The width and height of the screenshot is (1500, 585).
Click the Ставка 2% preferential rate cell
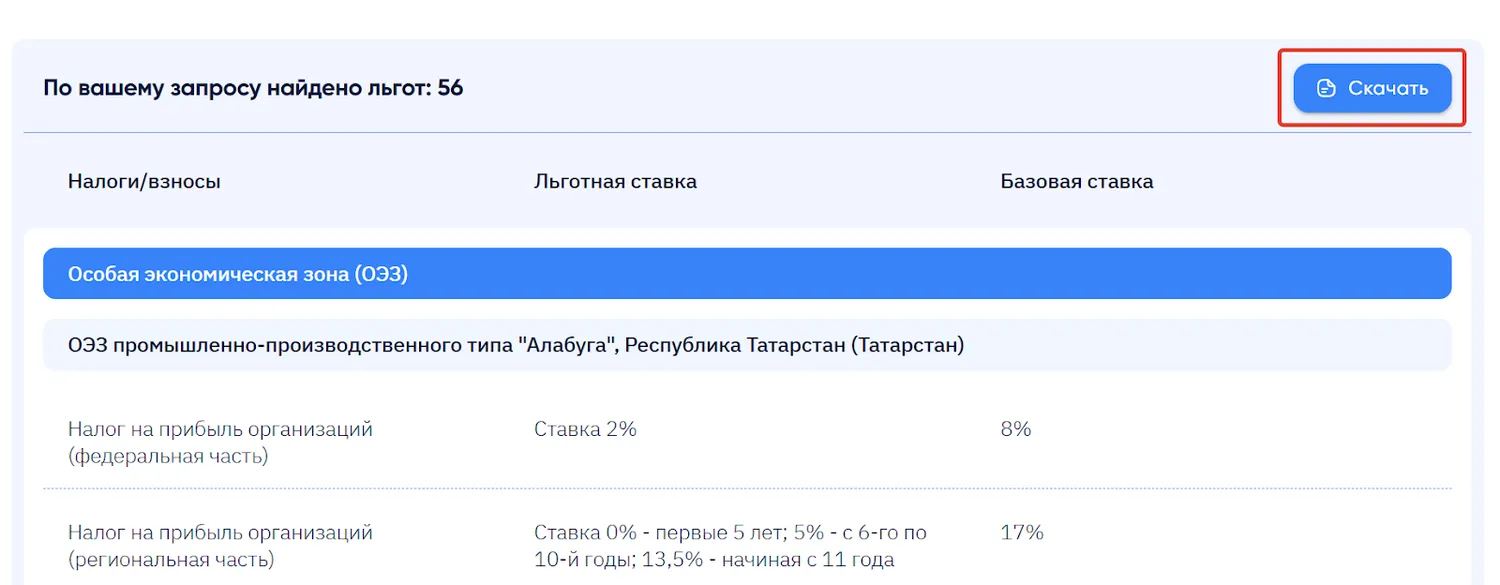pyautogui.click(x=585, y=429)
